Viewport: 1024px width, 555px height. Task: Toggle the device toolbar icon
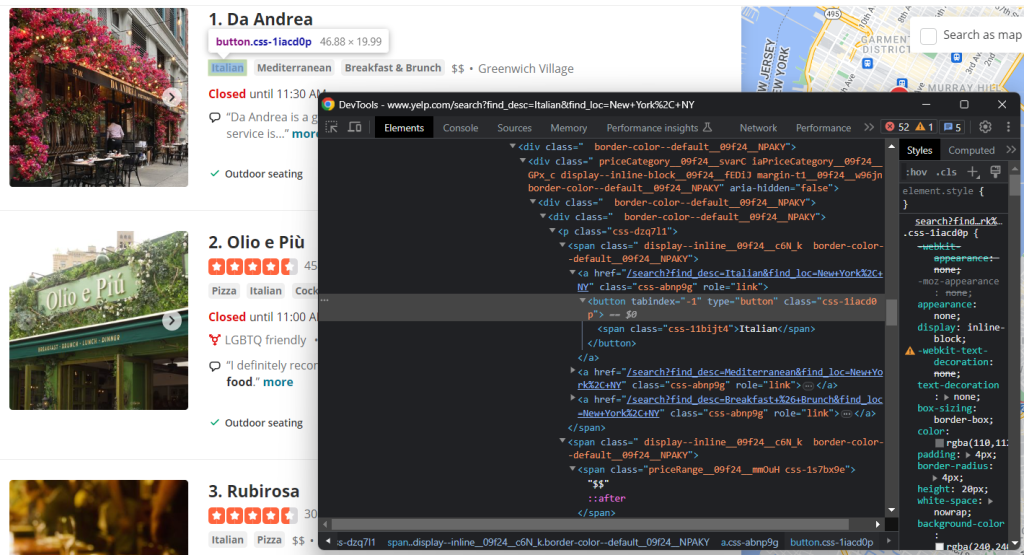click(x=355, y=128)
